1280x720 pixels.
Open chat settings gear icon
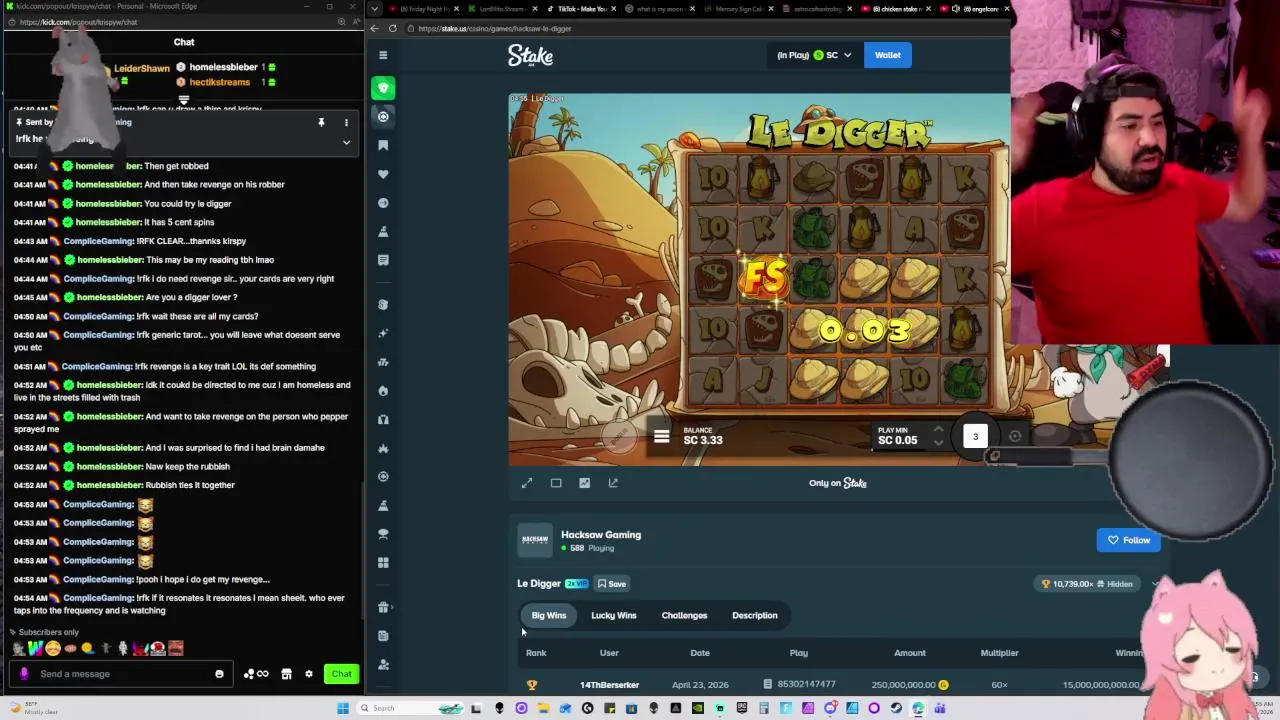(x=309, y=674)
